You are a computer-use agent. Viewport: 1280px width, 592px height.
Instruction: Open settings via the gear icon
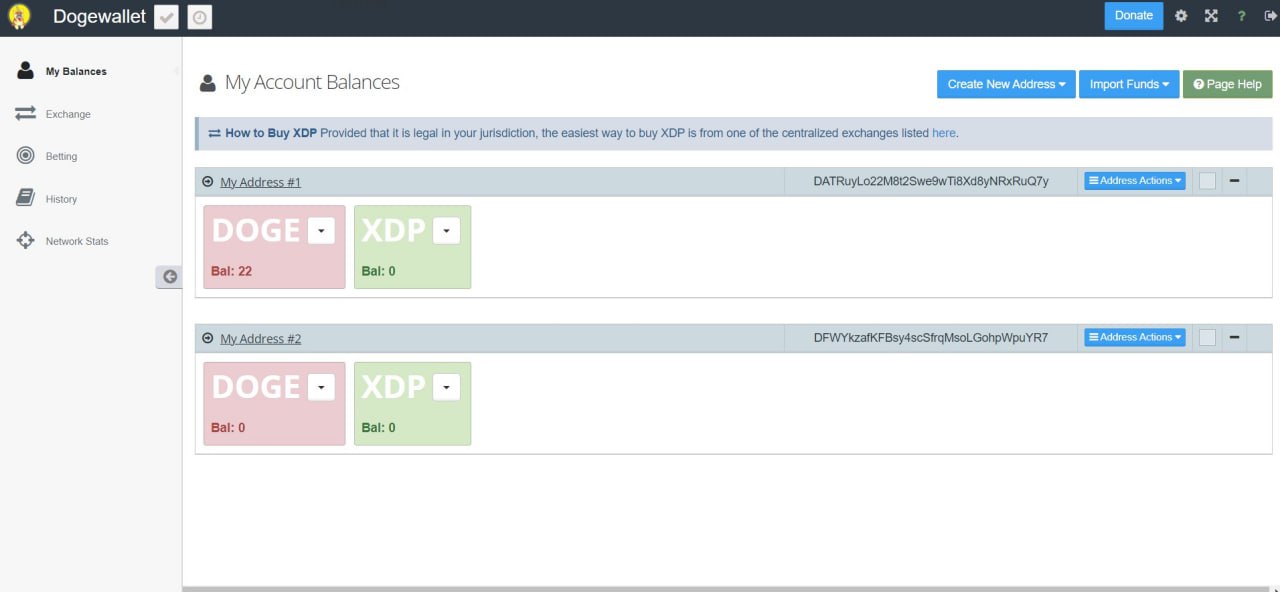tap(1181, 16)
